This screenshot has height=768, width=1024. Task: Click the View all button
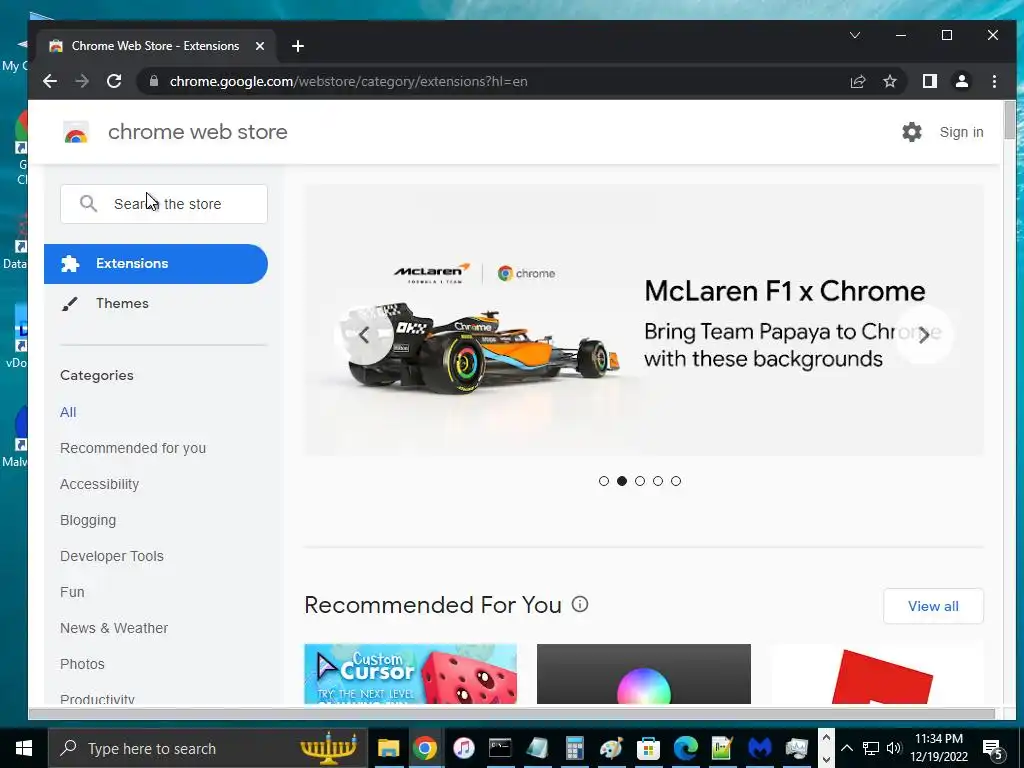pos(933,606)
